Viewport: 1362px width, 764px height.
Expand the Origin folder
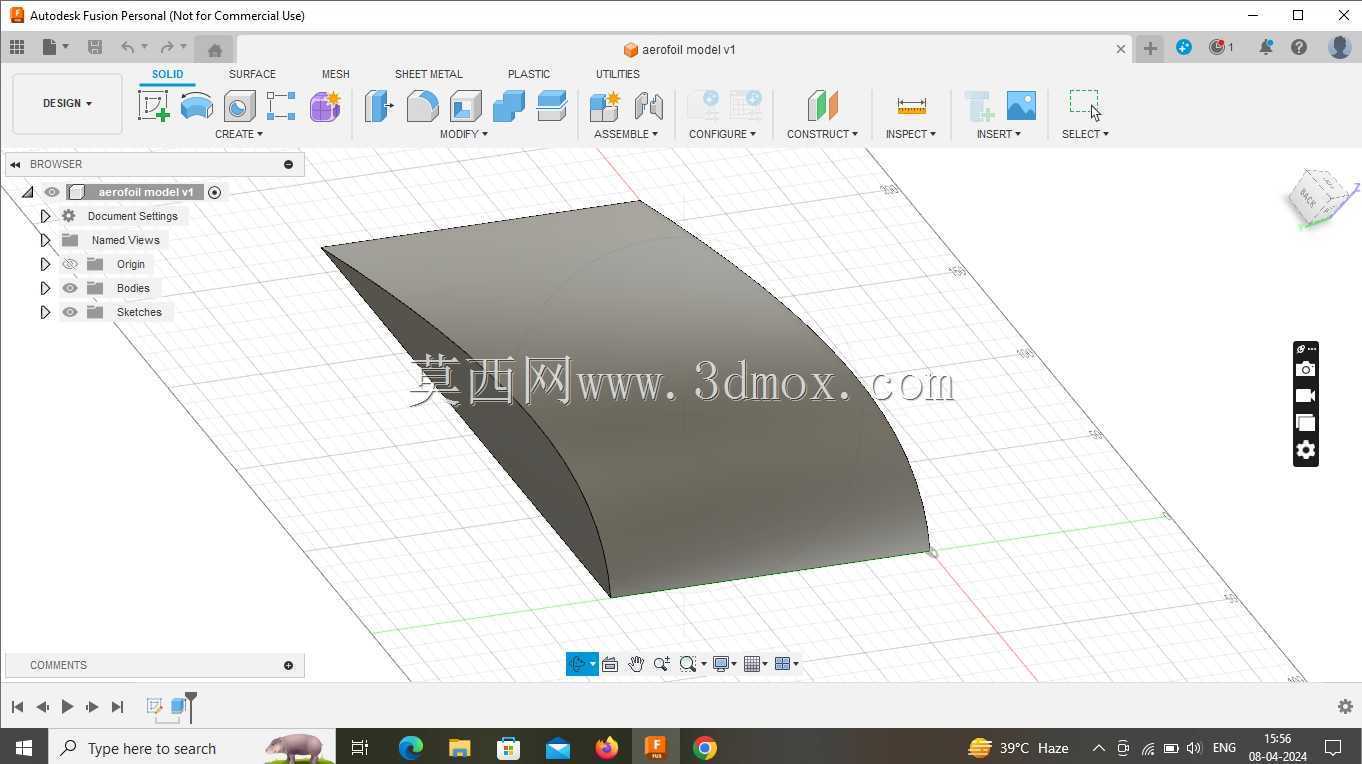[45, 264]
